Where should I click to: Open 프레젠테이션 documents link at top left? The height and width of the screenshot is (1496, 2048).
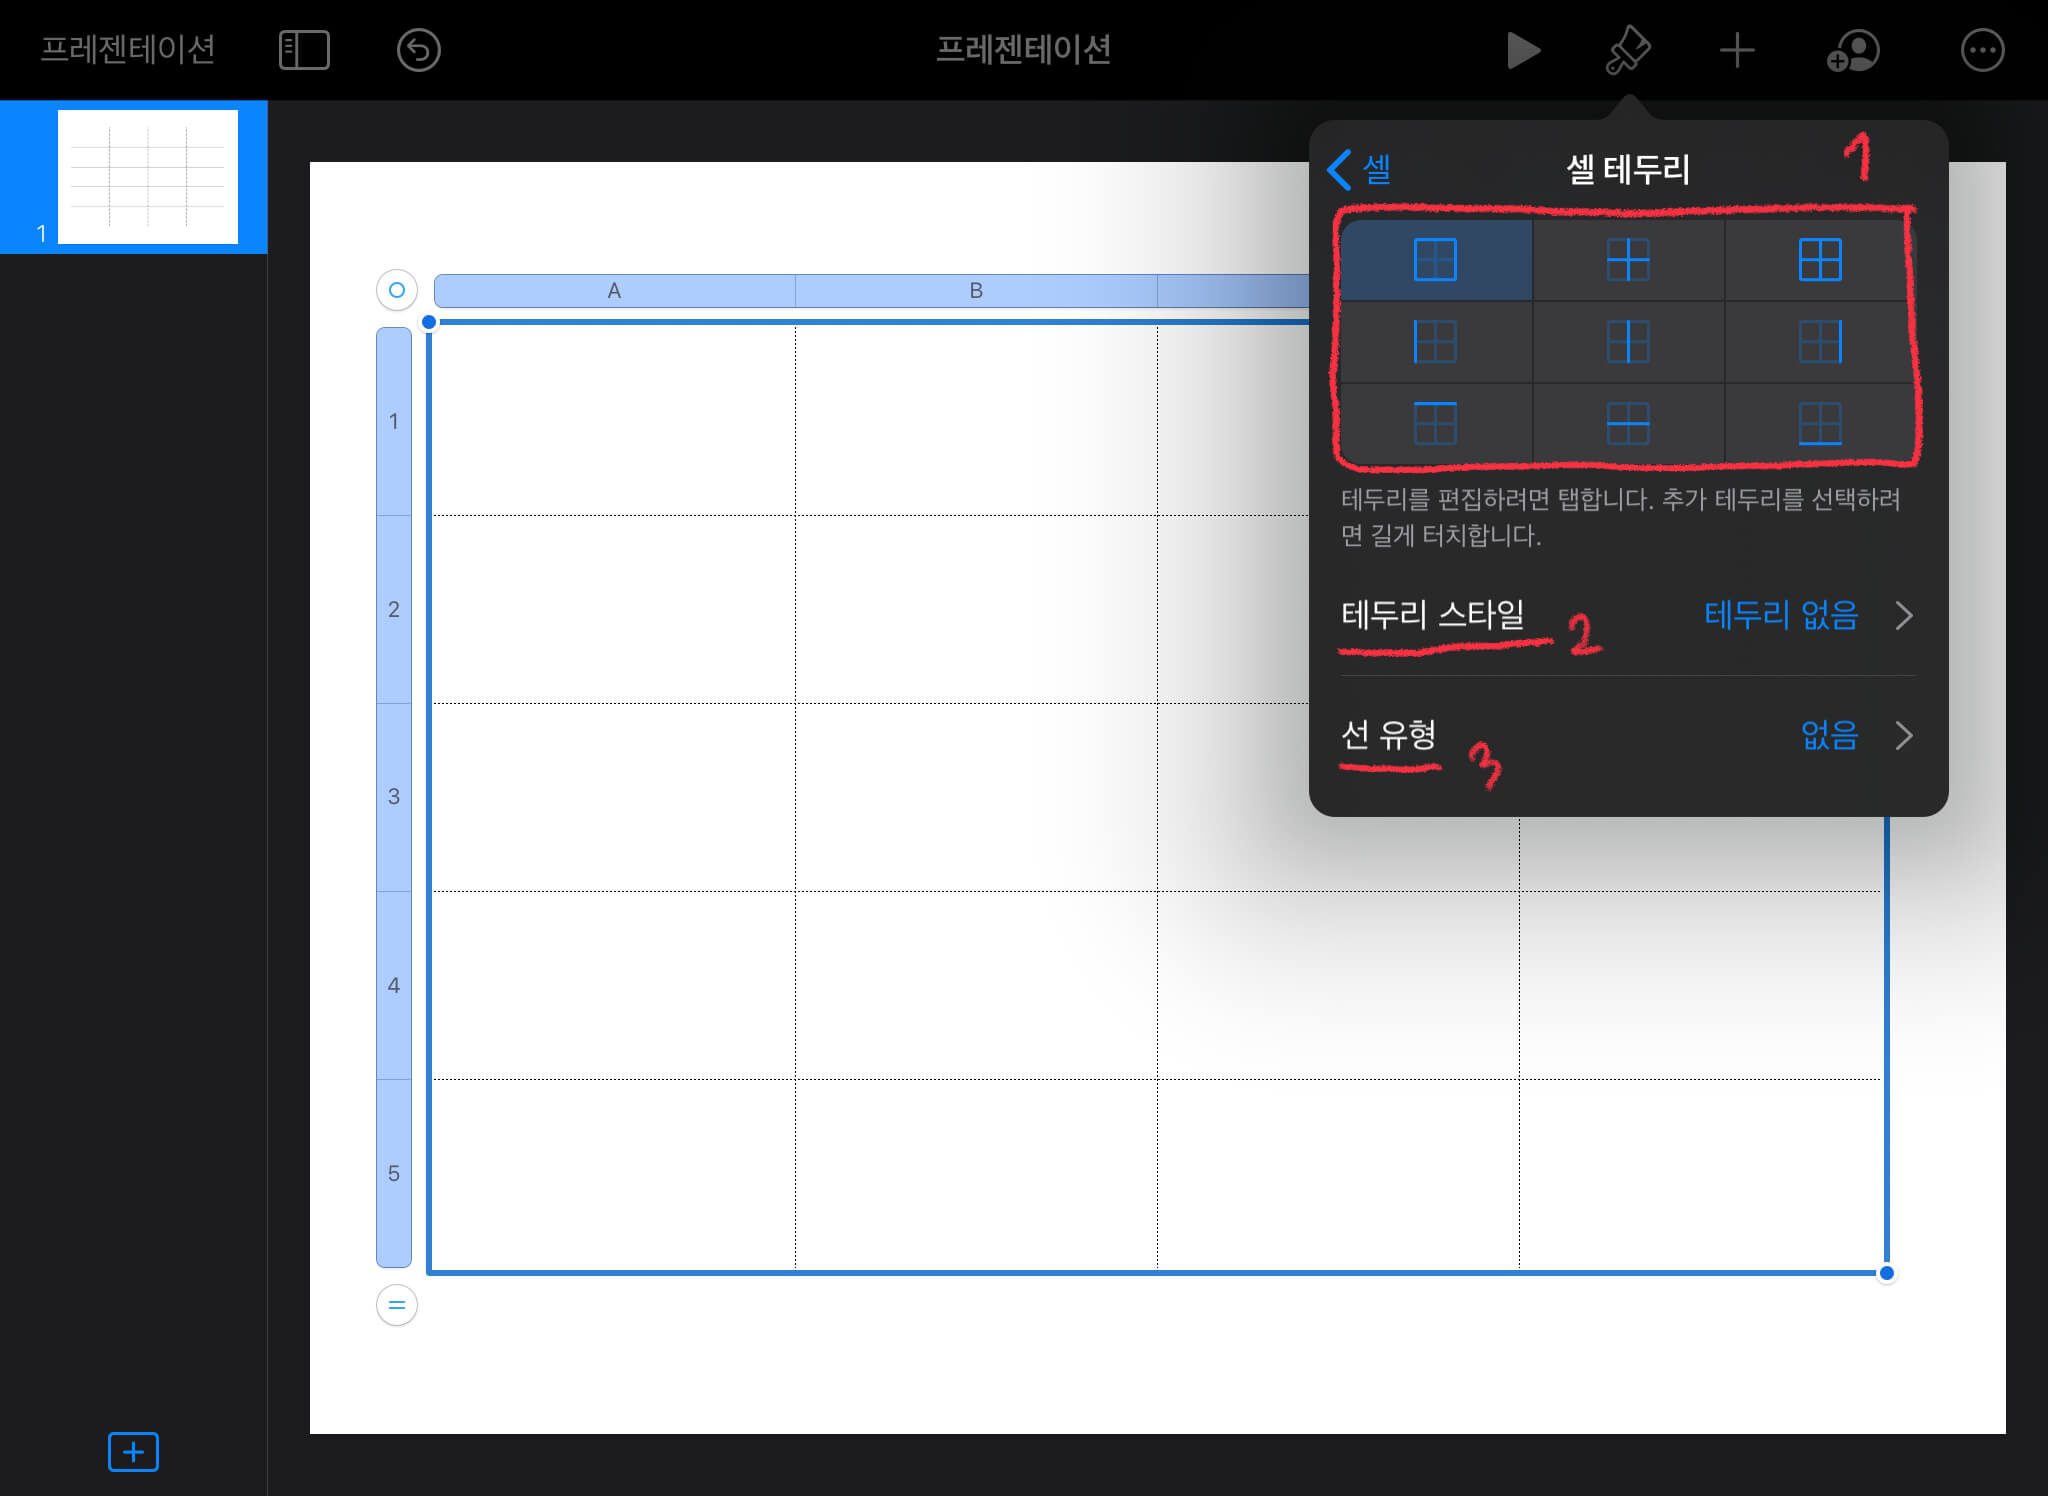[127, 50]
